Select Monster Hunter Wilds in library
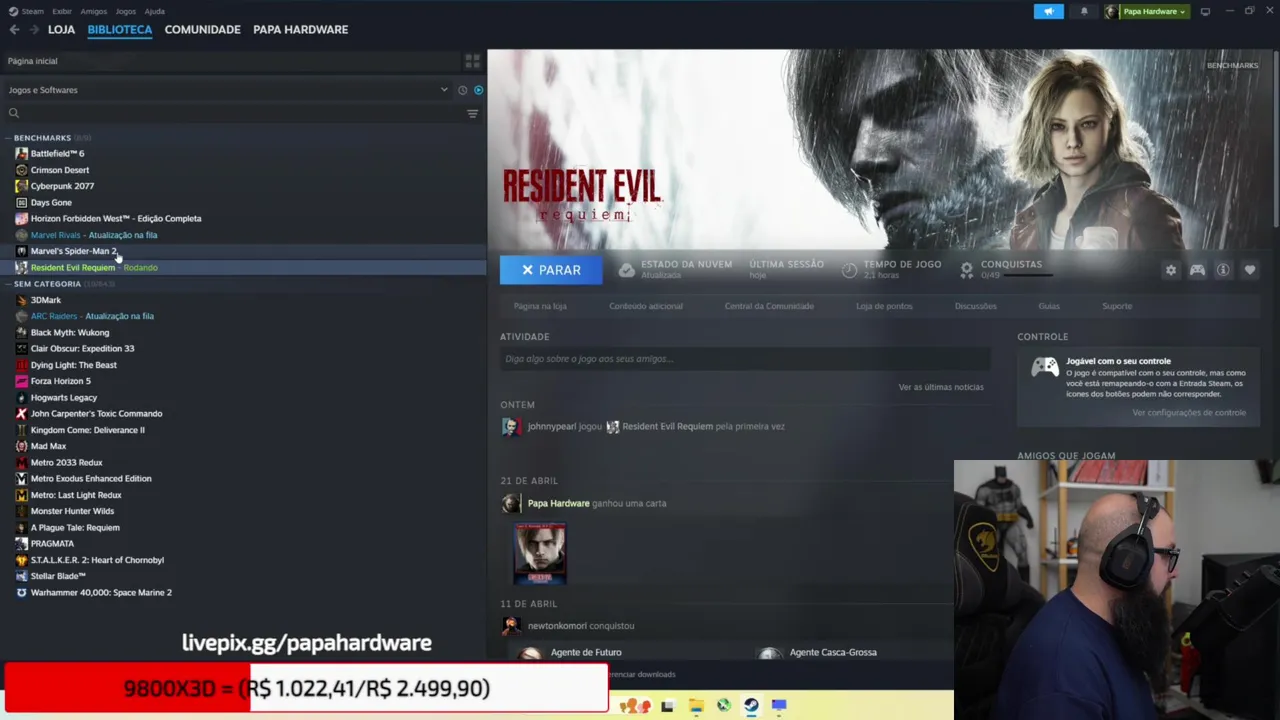The height and width of the screenshot is (720, 1280). coord(72,511)
